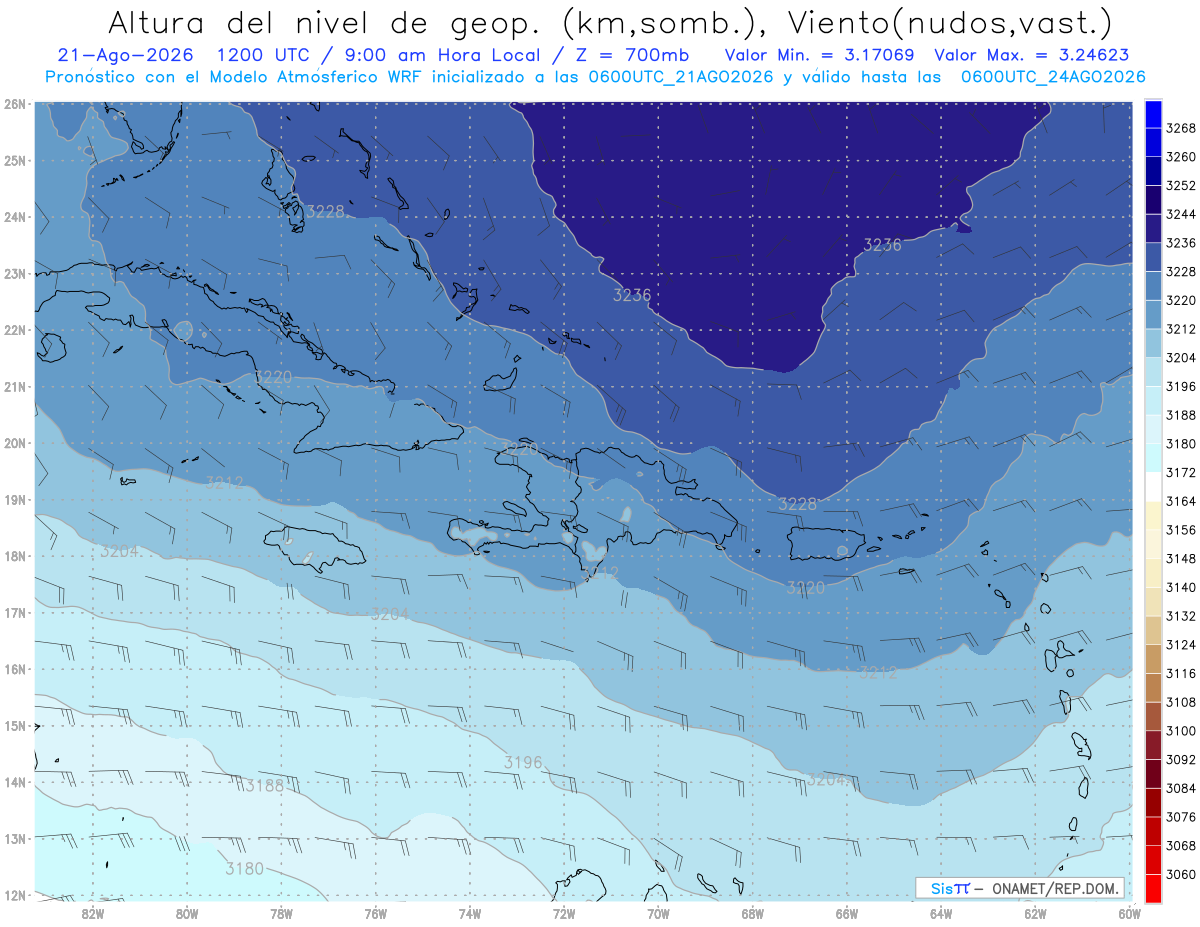Click the colorbar label 3140
The width and height of the screenshot is (1200, 927).
[x=1181, y=587]
